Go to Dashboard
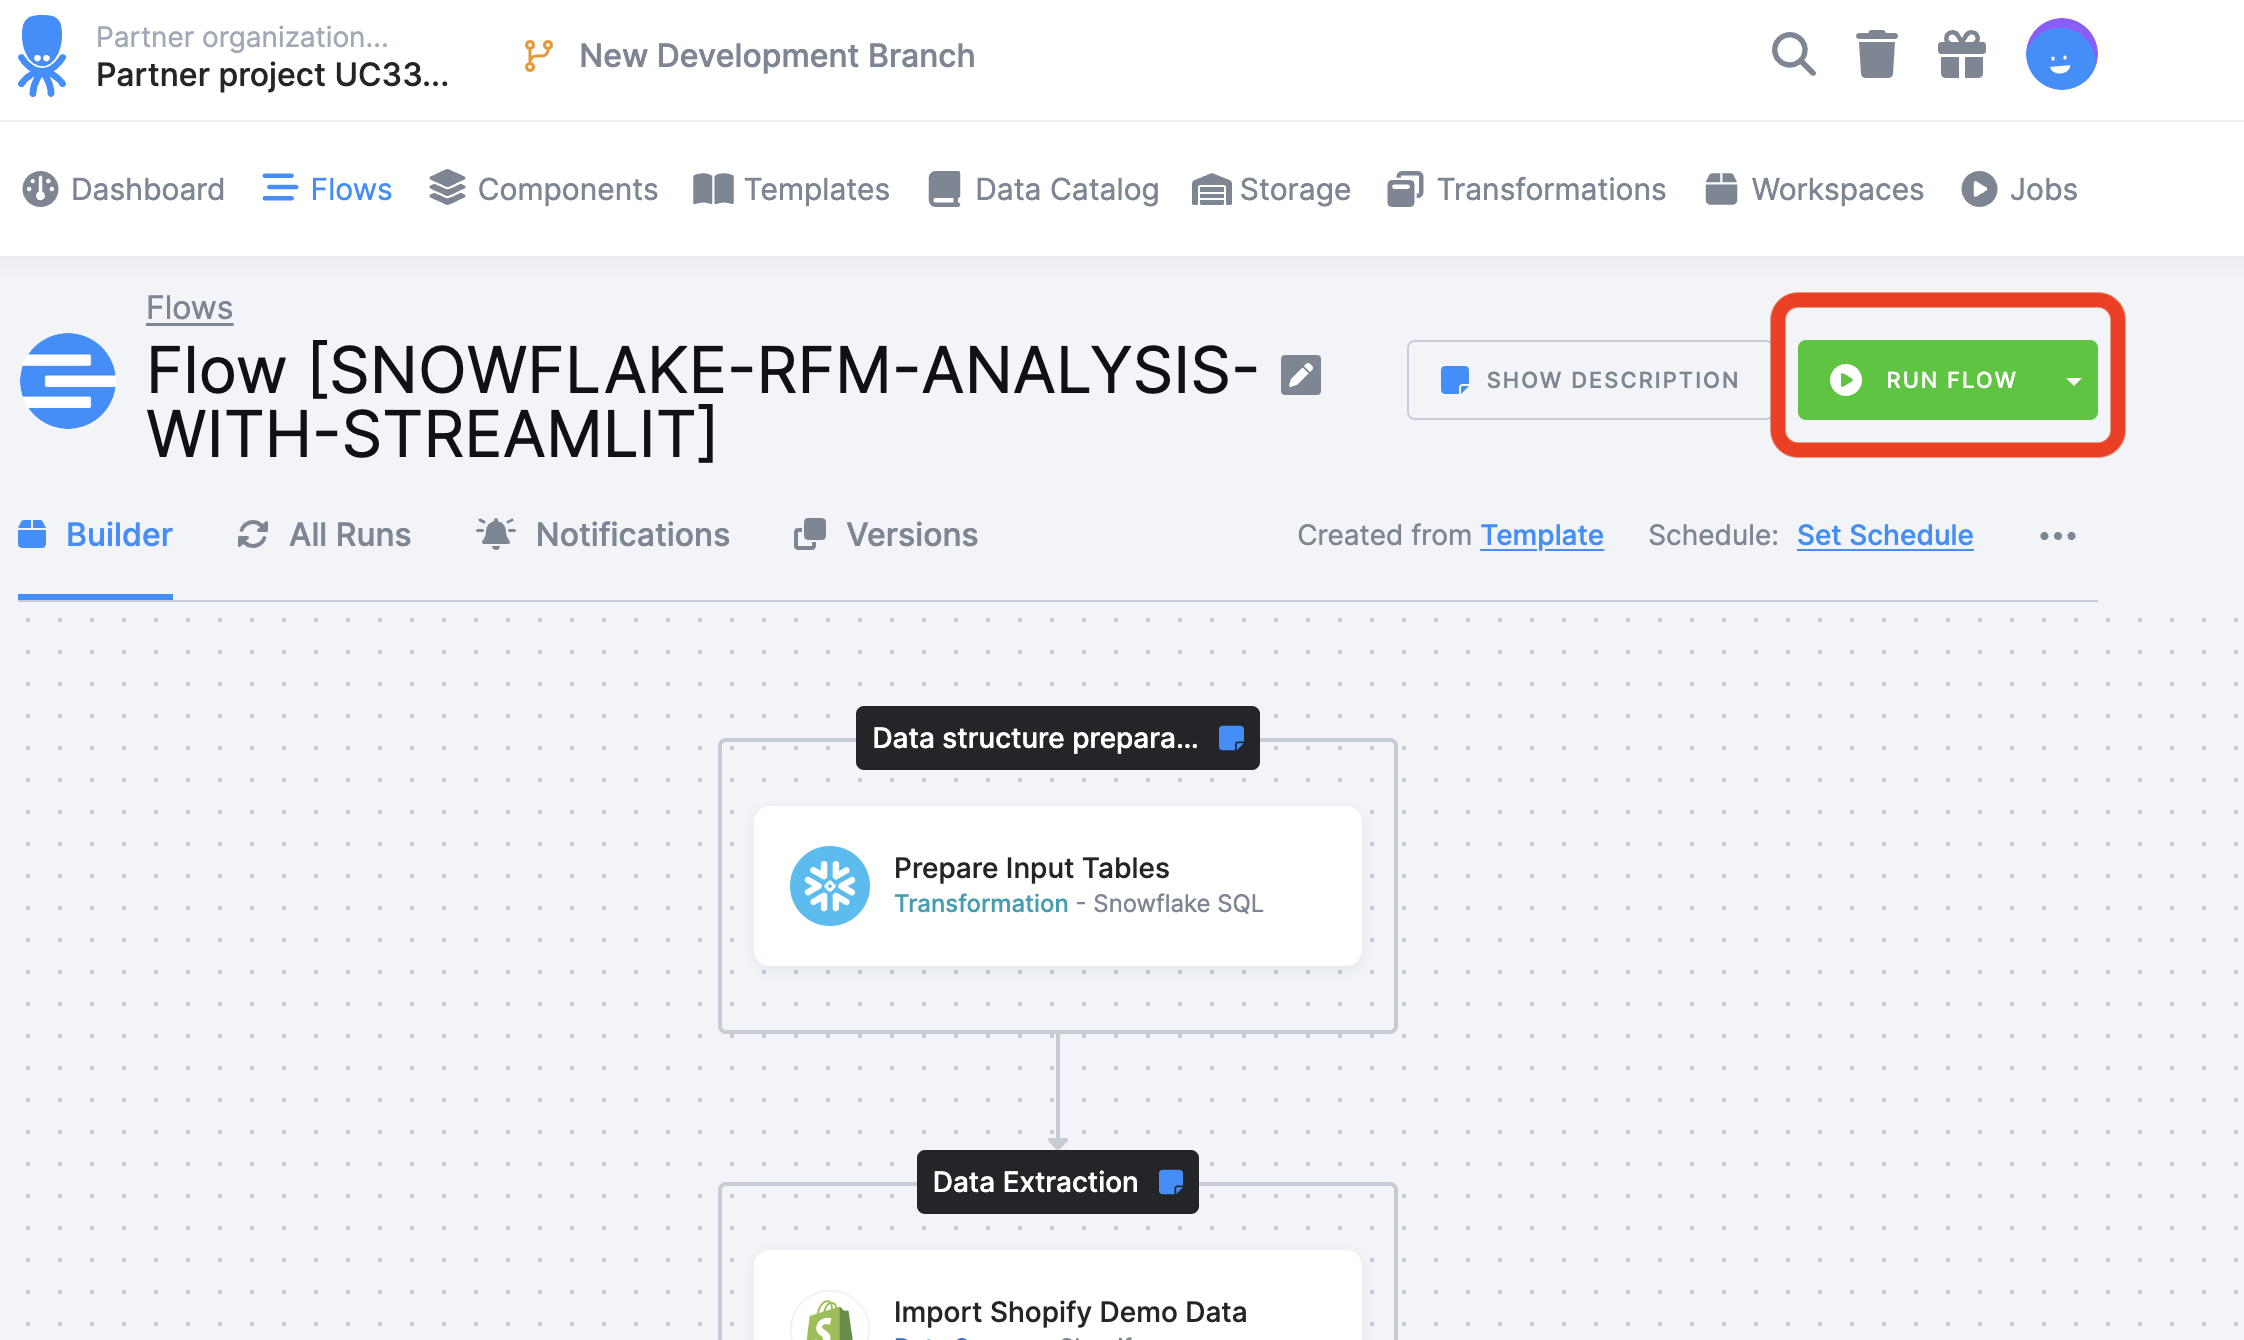Image resolution: width=2244 pixels, height=1340 pixels. coord(124,189)
